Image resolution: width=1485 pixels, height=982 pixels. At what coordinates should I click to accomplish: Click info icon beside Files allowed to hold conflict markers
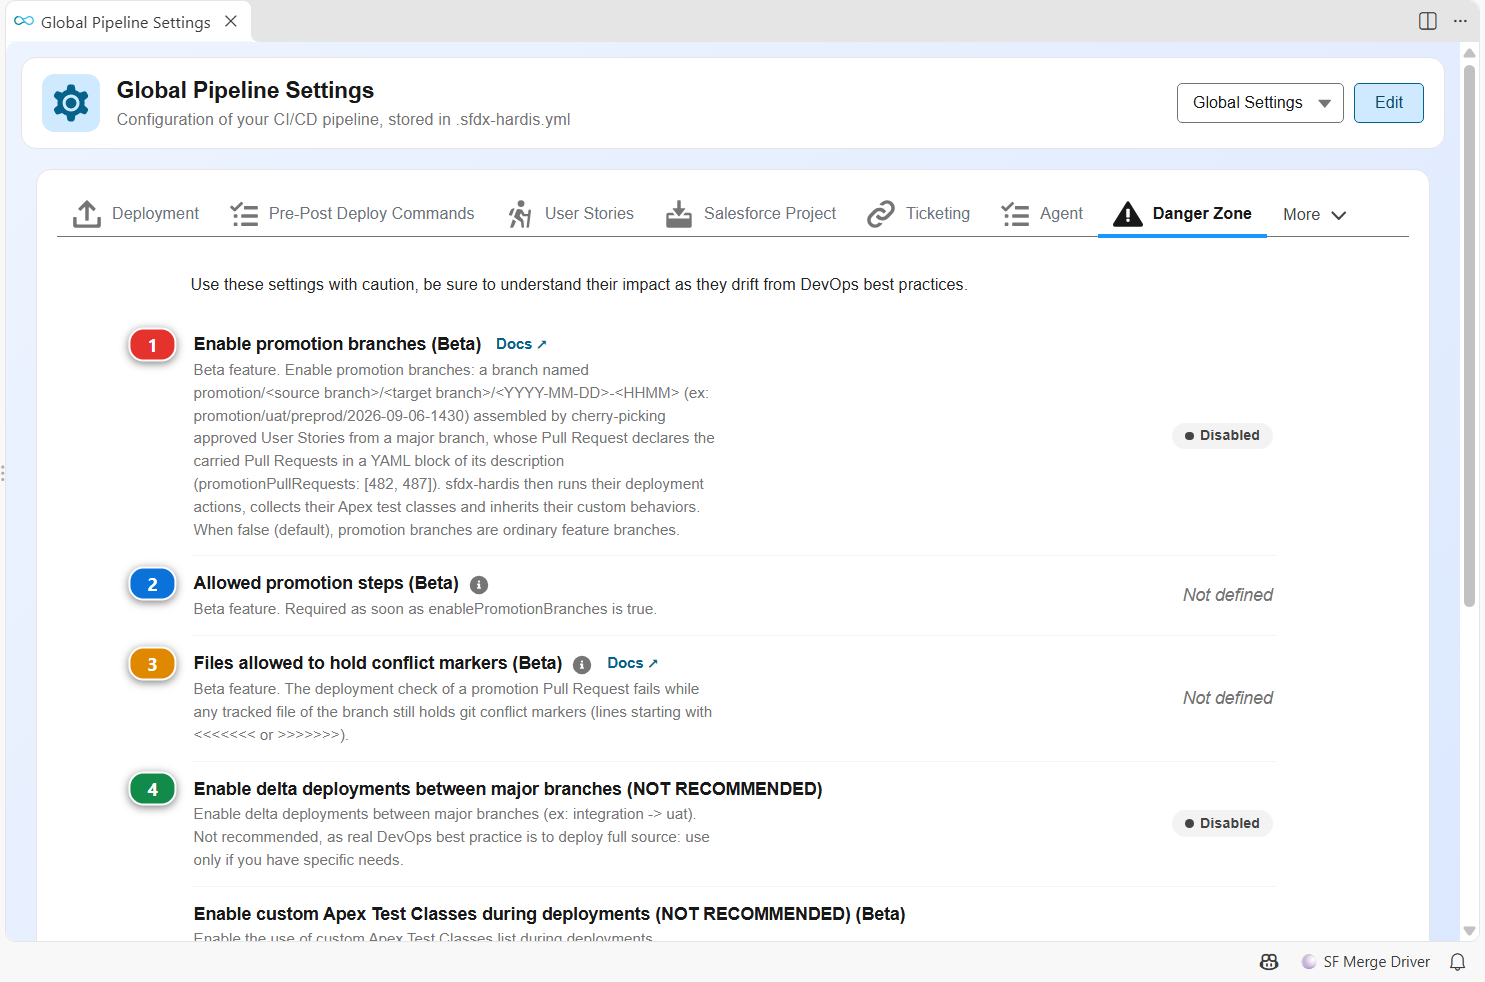click(582, 665)
